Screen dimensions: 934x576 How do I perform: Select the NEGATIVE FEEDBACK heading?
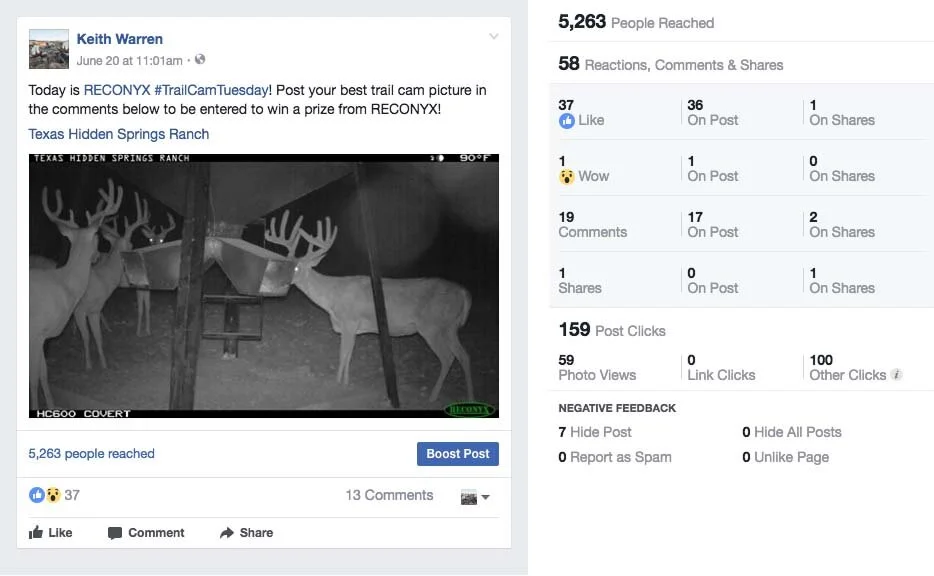(617, 408)
